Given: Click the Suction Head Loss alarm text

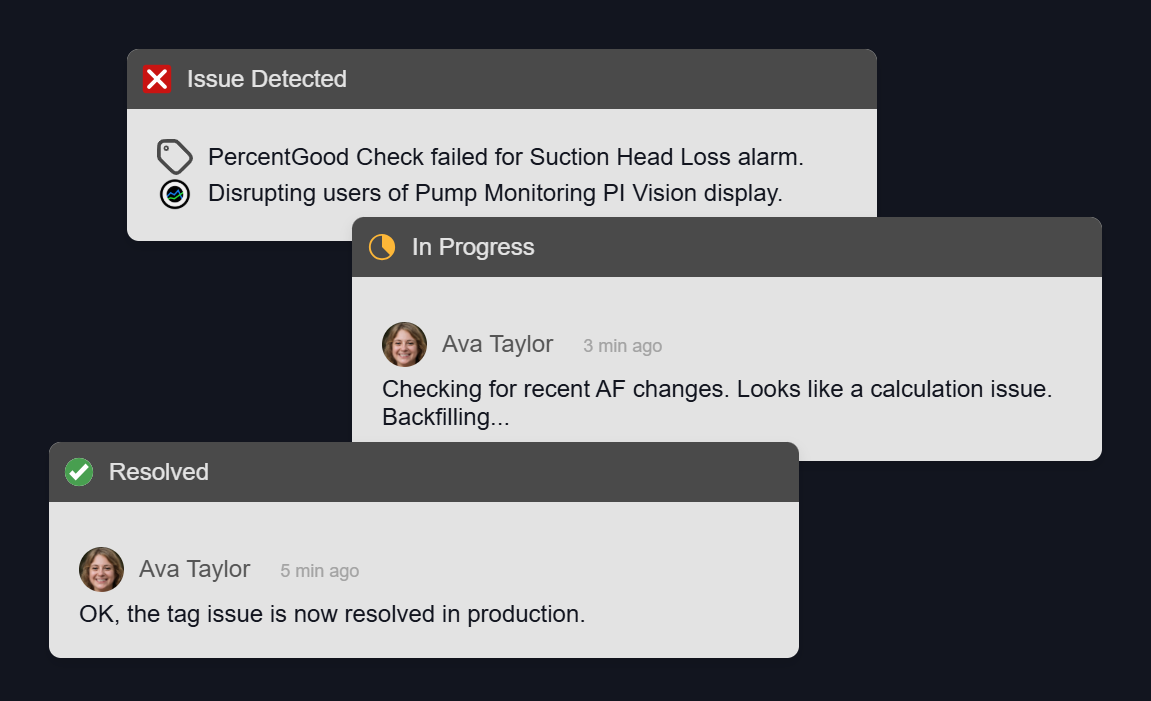Looking at the screenshot, I should point(667,157).
